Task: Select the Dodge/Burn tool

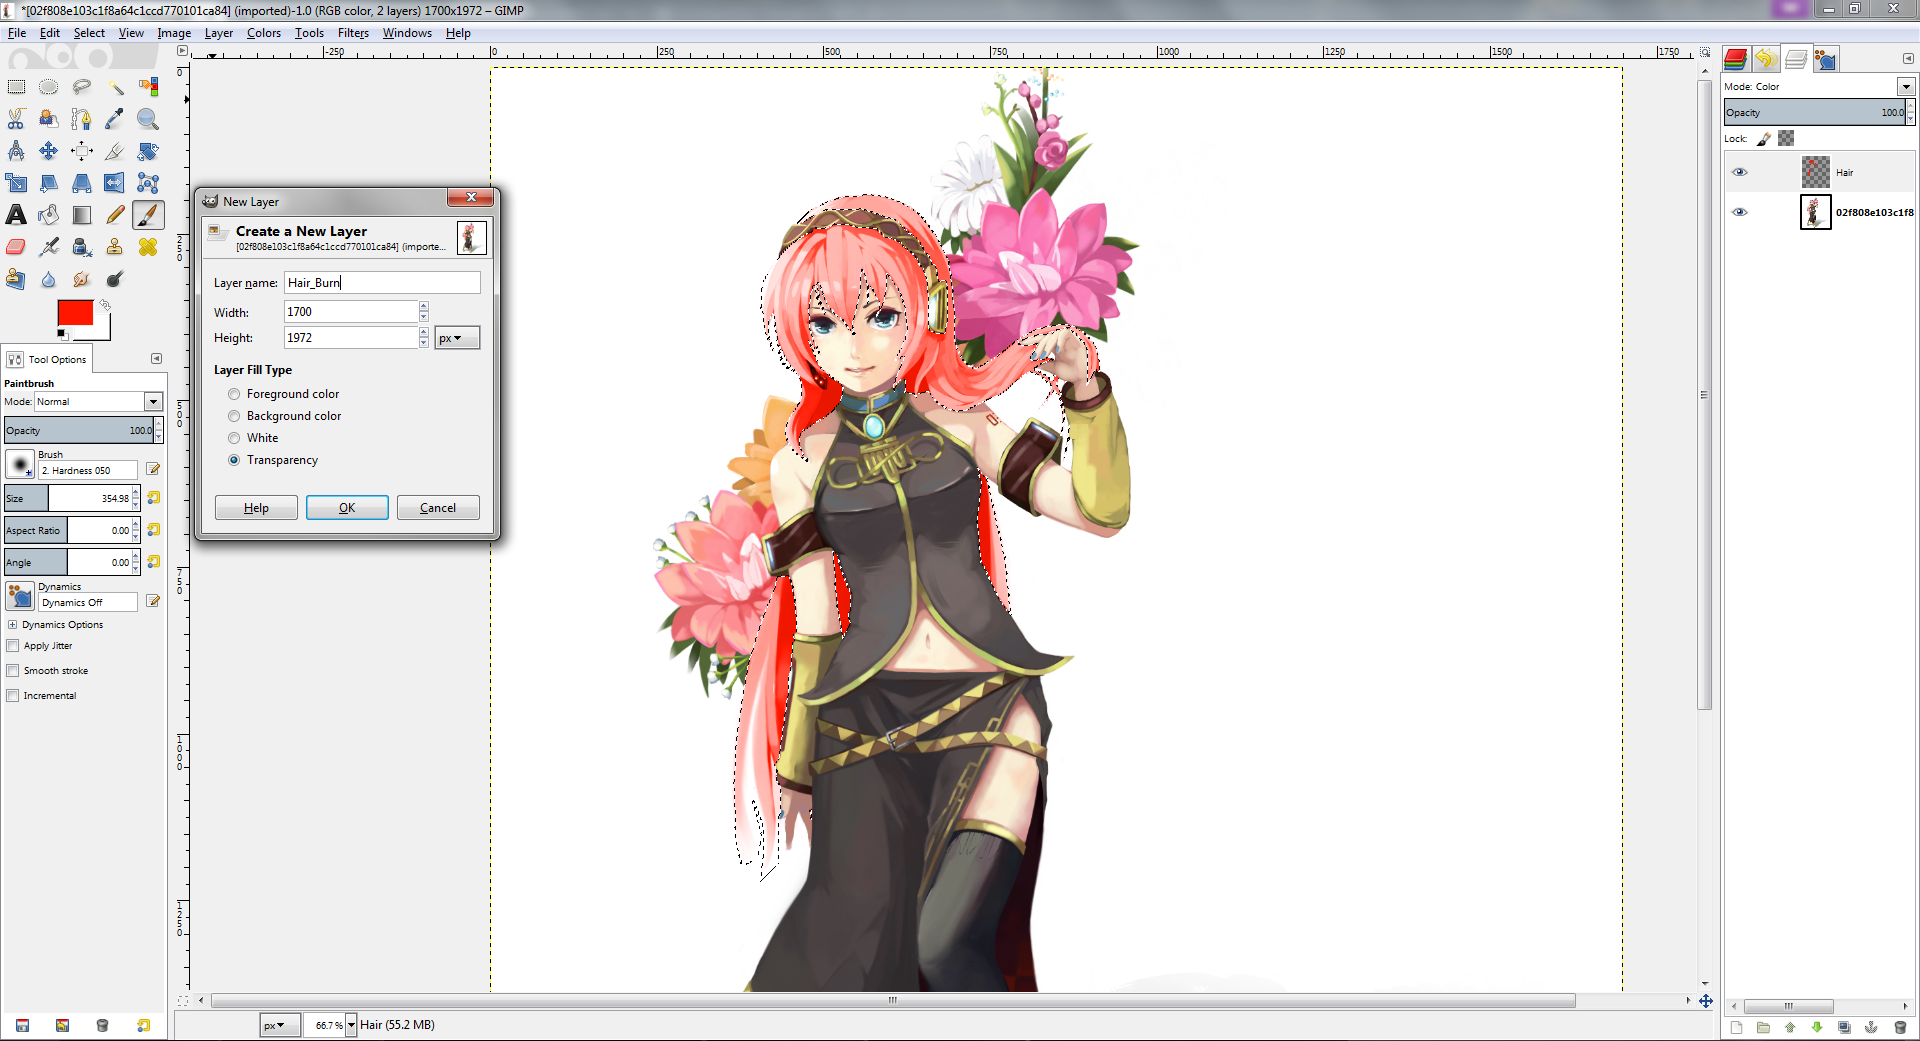Action: pyautogui.click(x=115, y=279)
